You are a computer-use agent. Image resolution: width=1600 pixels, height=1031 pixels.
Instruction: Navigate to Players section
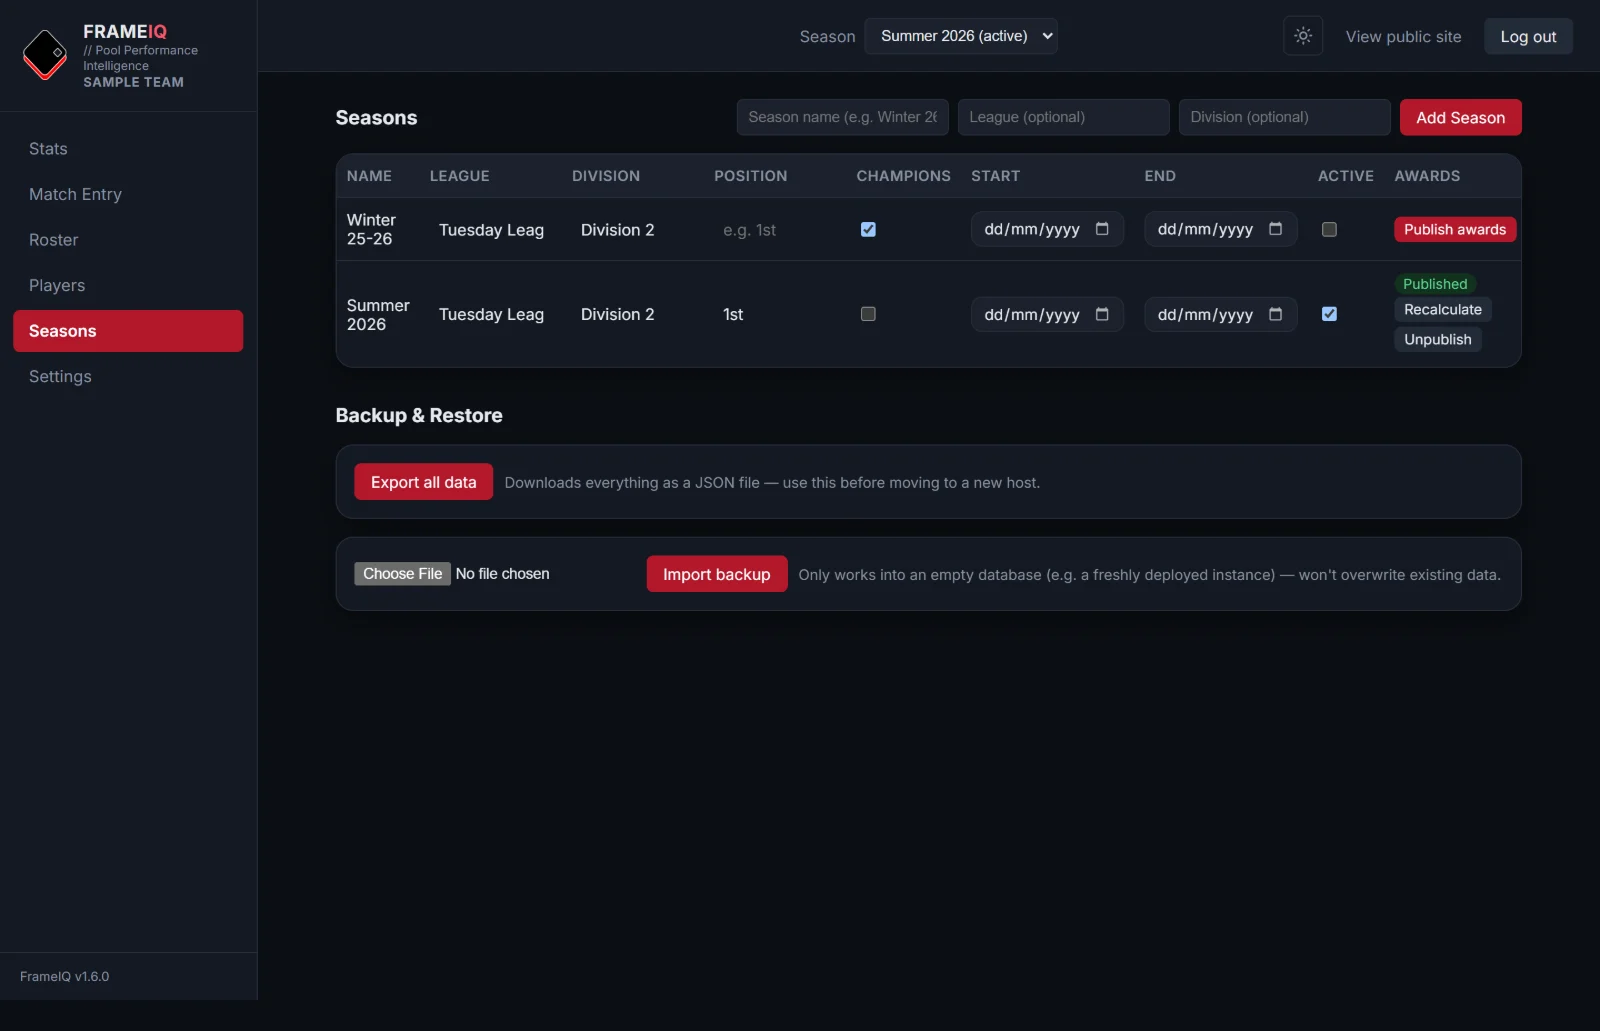[x=128, y=285]
